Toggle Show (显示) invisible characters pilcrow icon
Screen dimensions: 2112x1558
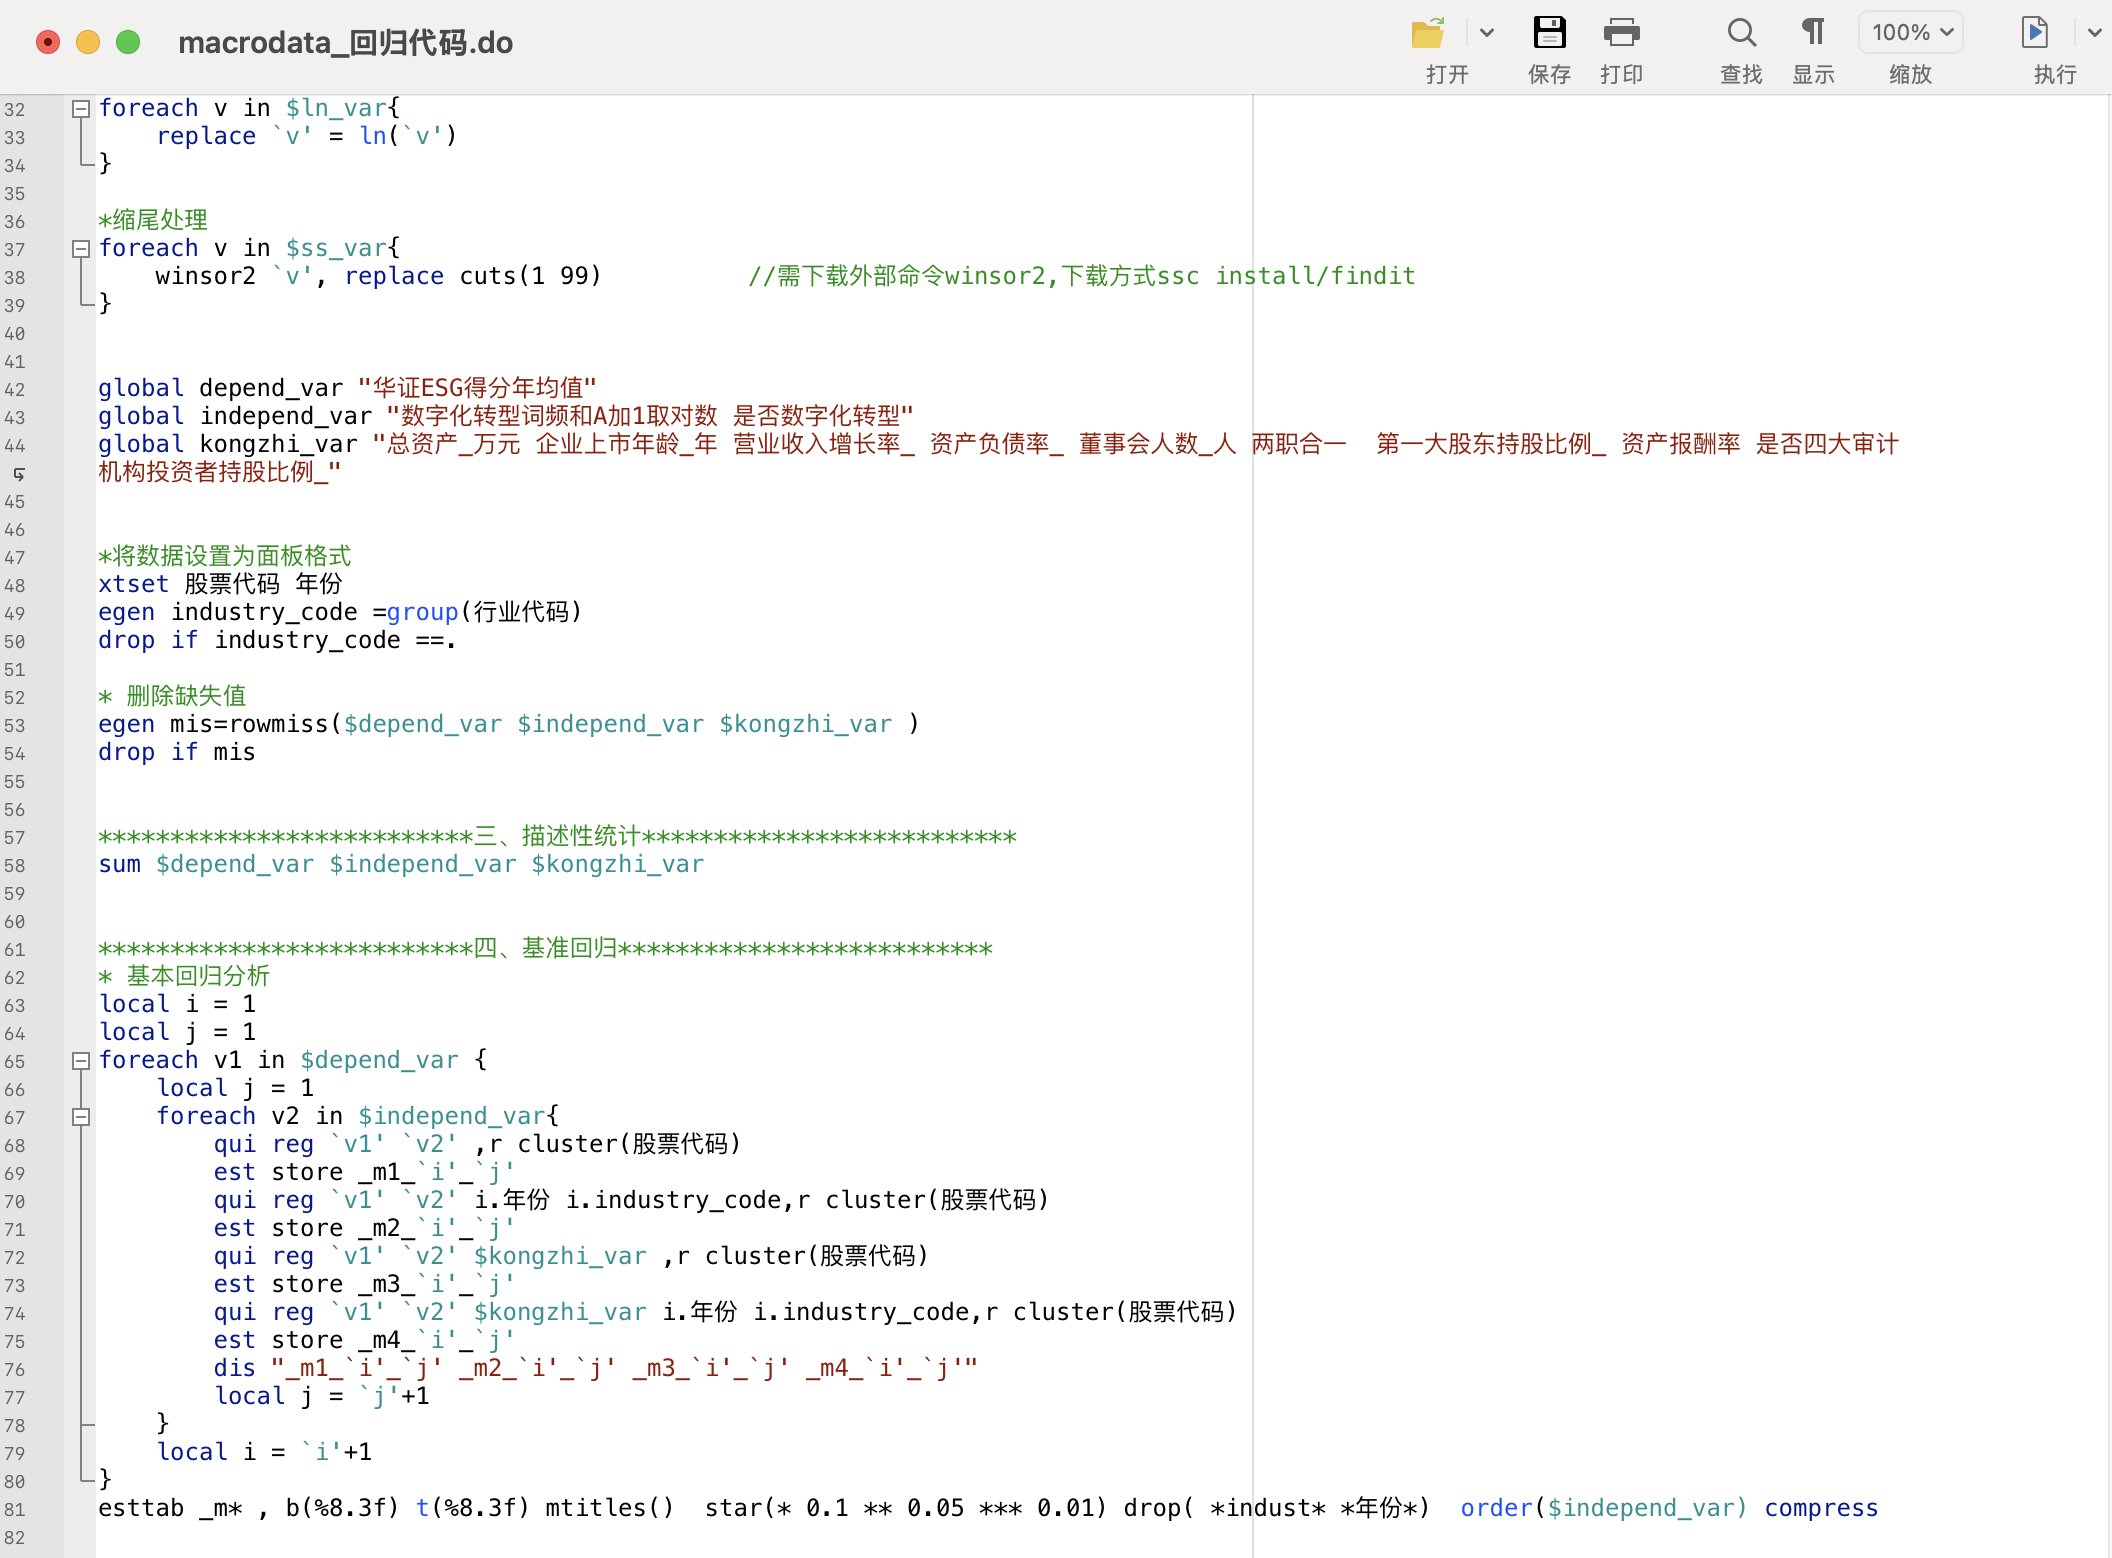[1813, 33]
